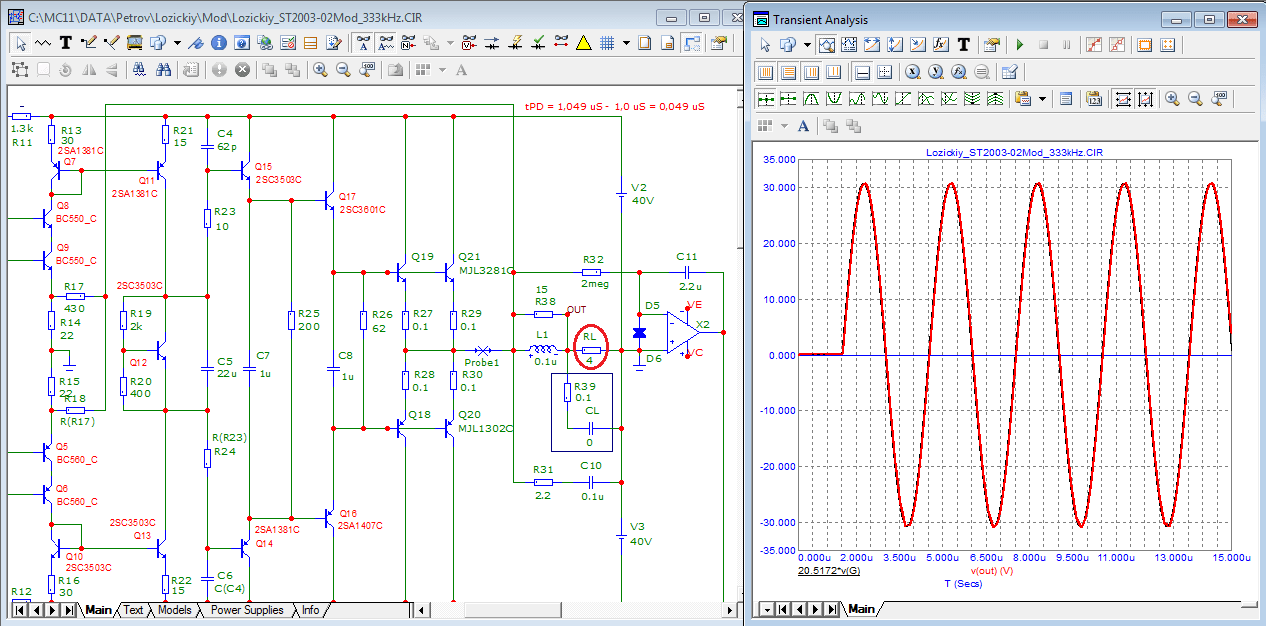1266x626 pixels.
Task: Select the Main tab in Transient Analysis window
Action: pos(861,608)
